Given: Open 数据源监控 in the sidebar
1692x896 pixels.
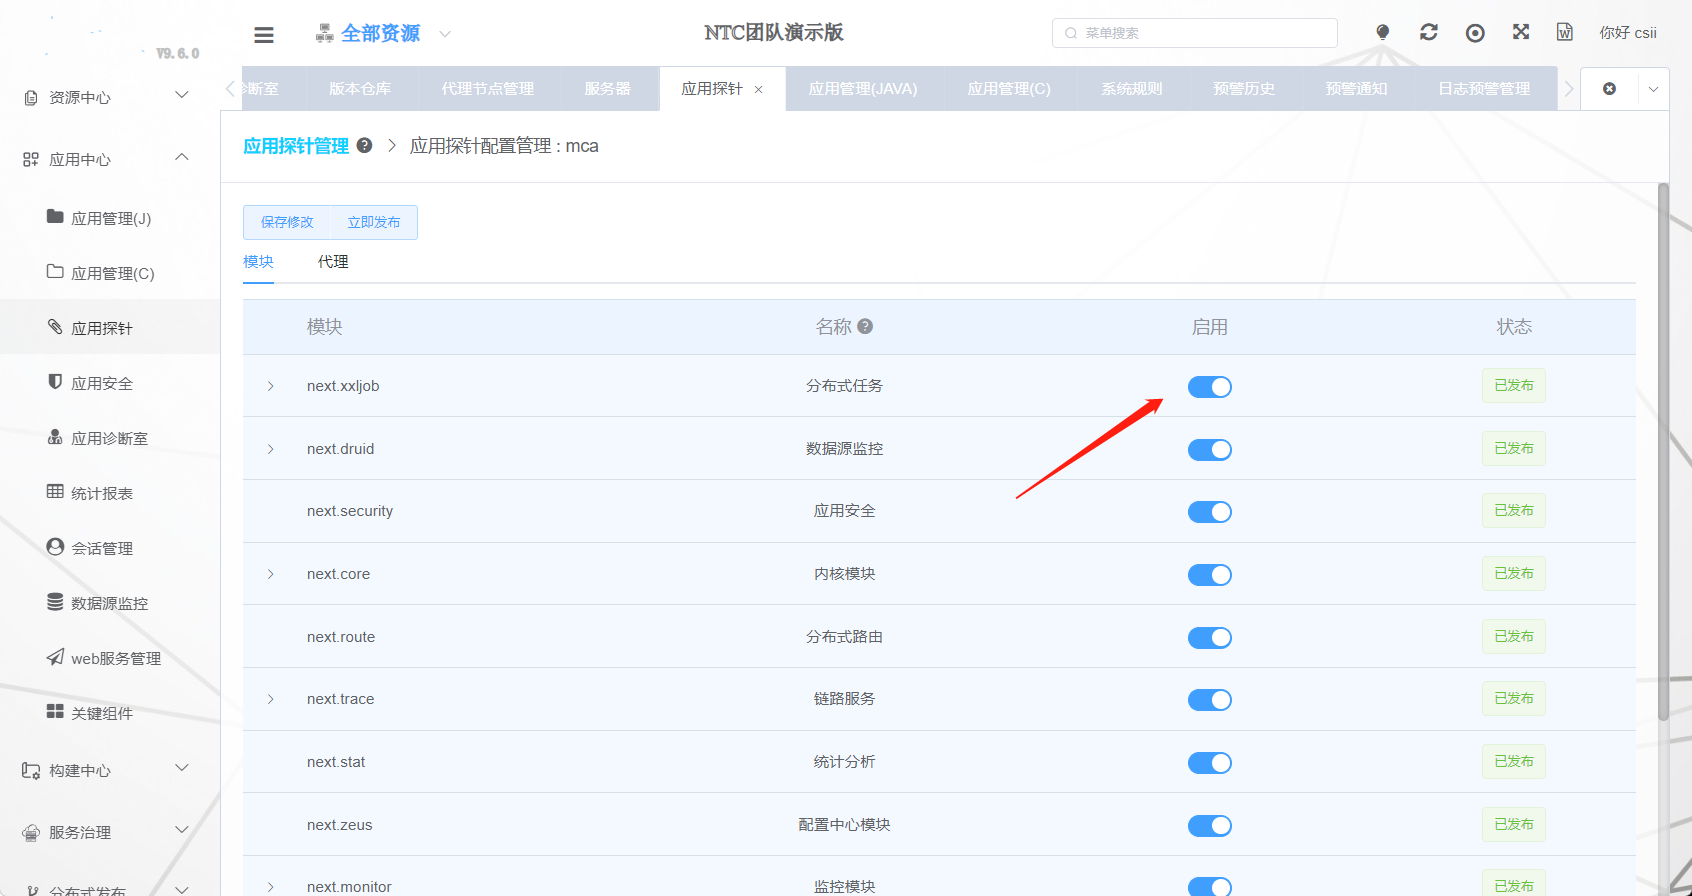Looking at the screenshot, I should coord(110,603).
